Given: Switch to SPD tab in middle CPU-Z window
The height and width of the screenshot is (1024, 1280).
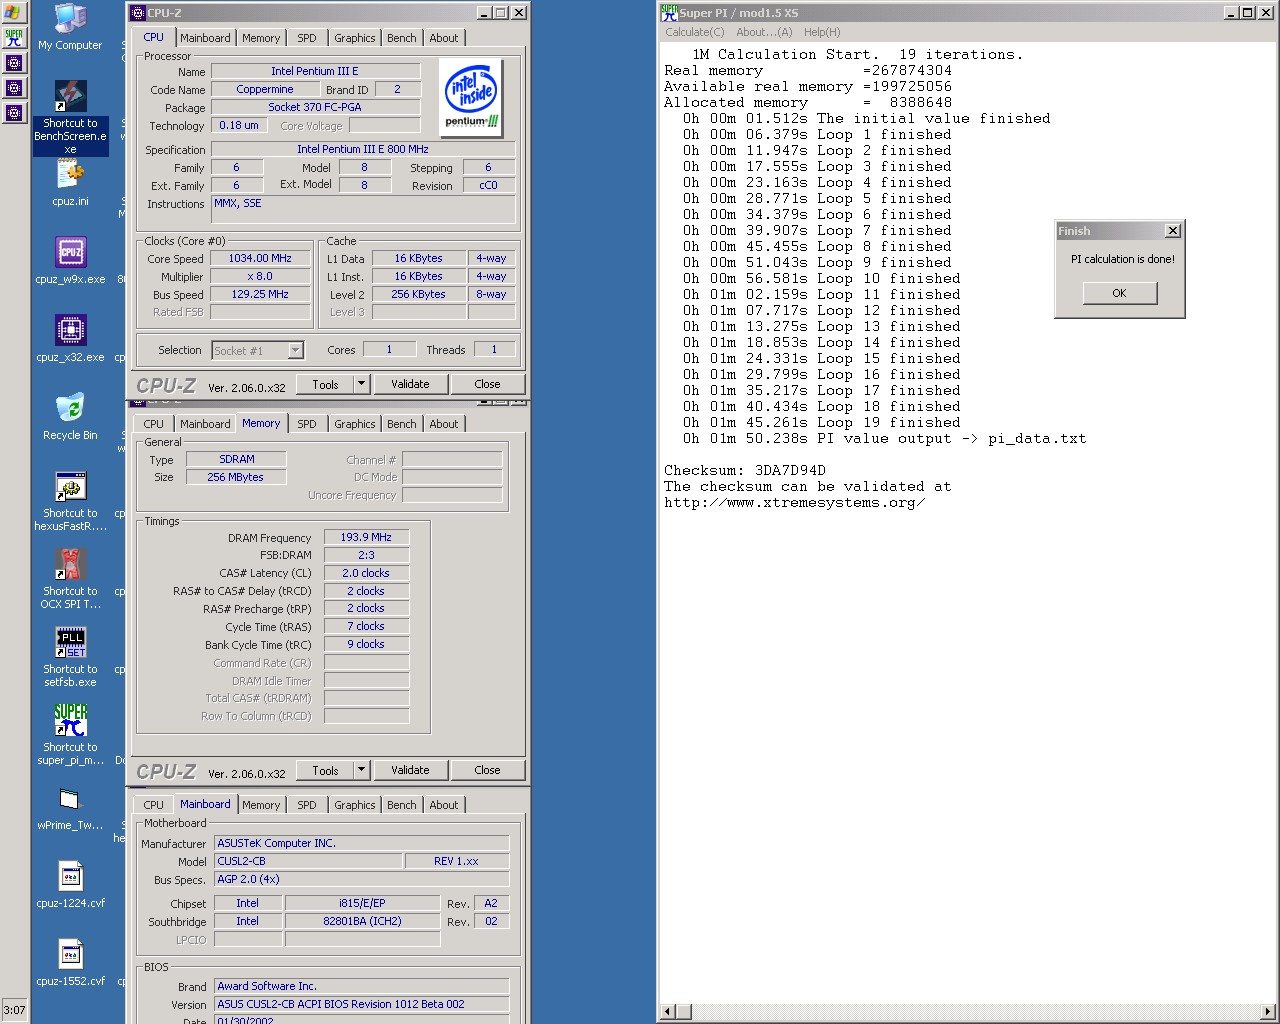Looking at the screenshot, I should coord(307,424).
